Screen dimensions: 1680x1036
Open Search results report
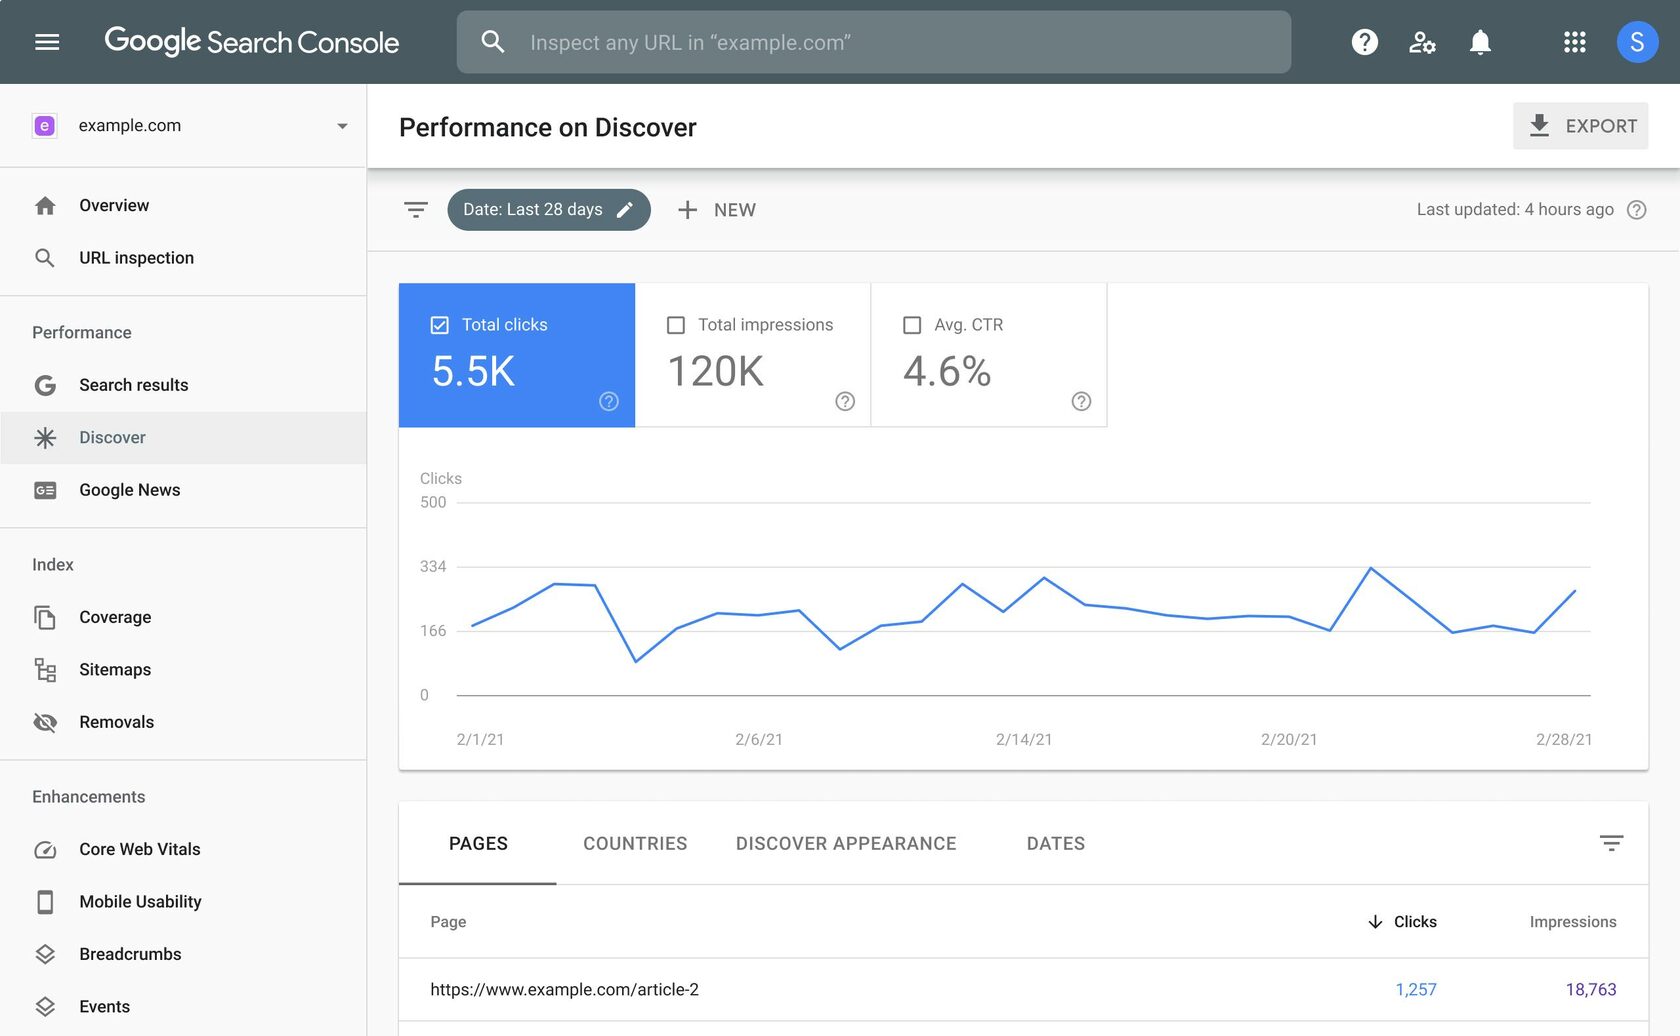pos(183,385)
